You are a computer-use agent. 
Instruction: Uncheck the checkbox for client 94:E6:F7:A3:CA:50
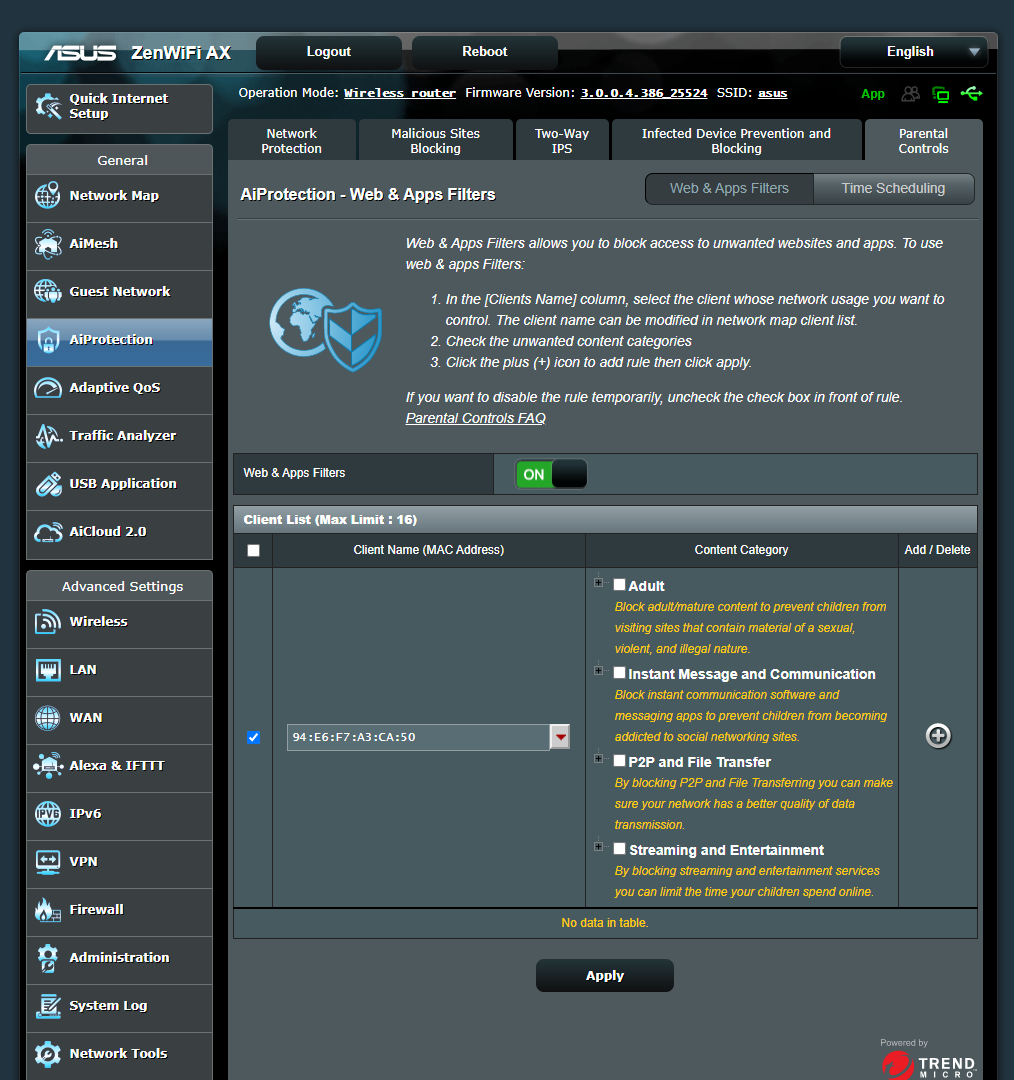254,737
